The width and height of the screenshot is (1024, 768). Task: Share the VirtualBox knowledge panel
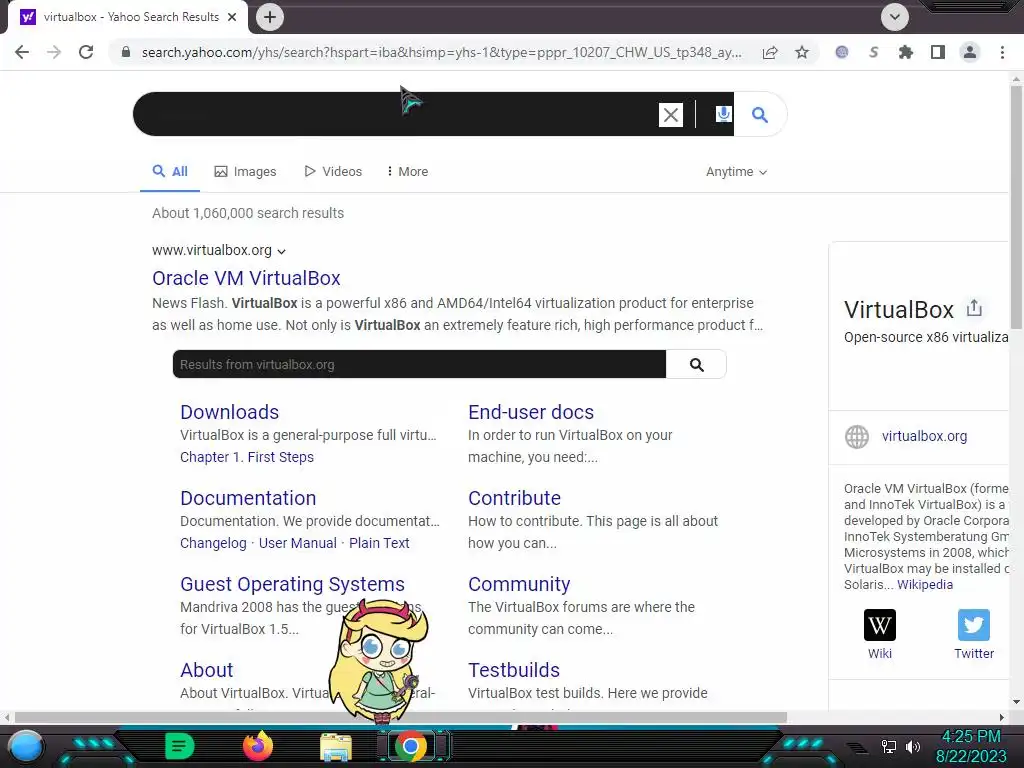point(974,308)
